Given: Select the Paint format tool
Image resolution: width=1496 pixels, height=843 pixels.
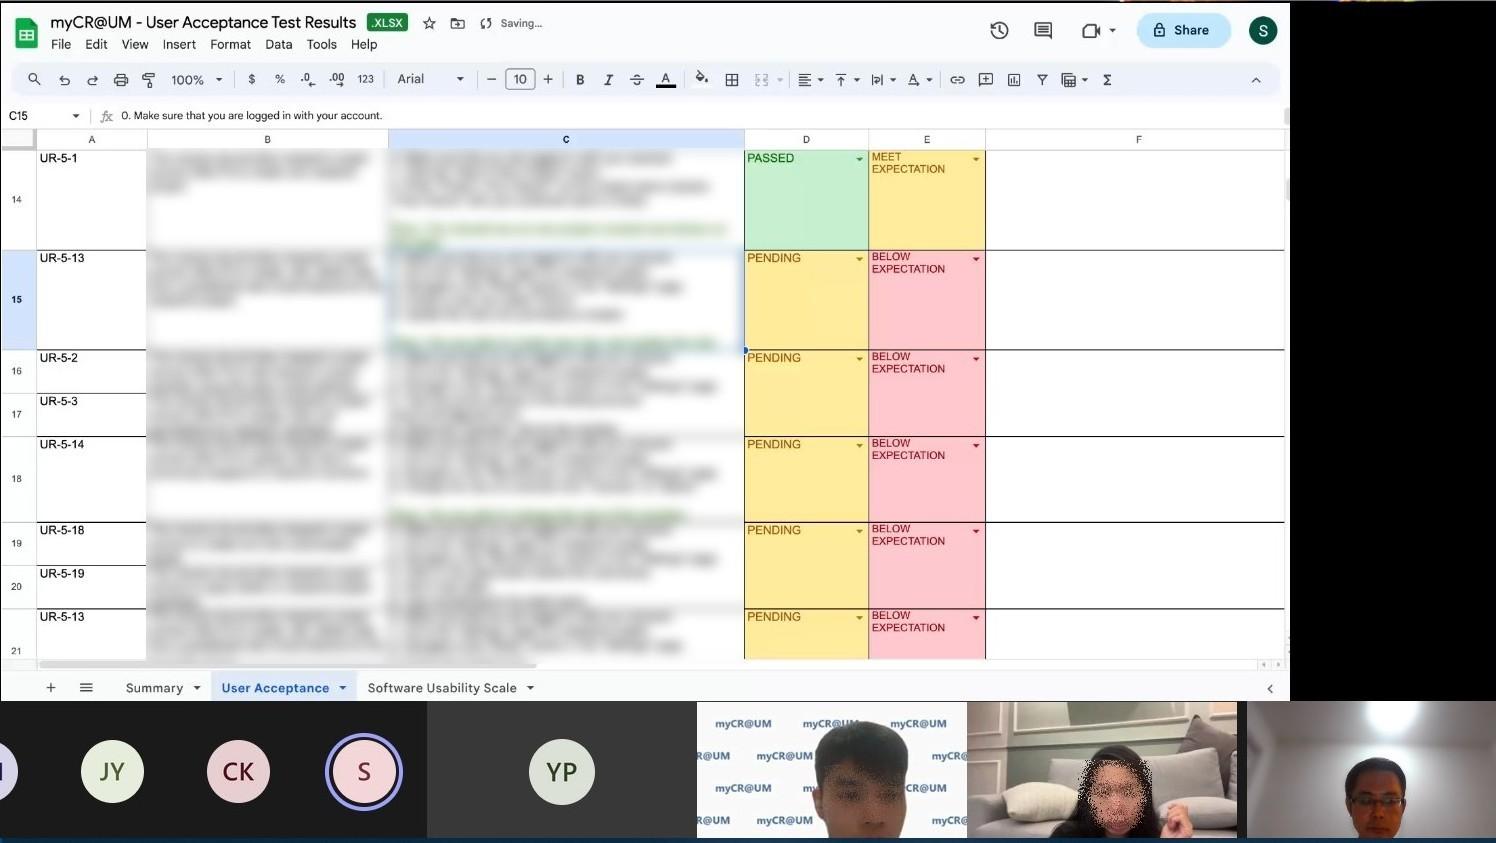Looking at the screenshot, I should (149, 79).
